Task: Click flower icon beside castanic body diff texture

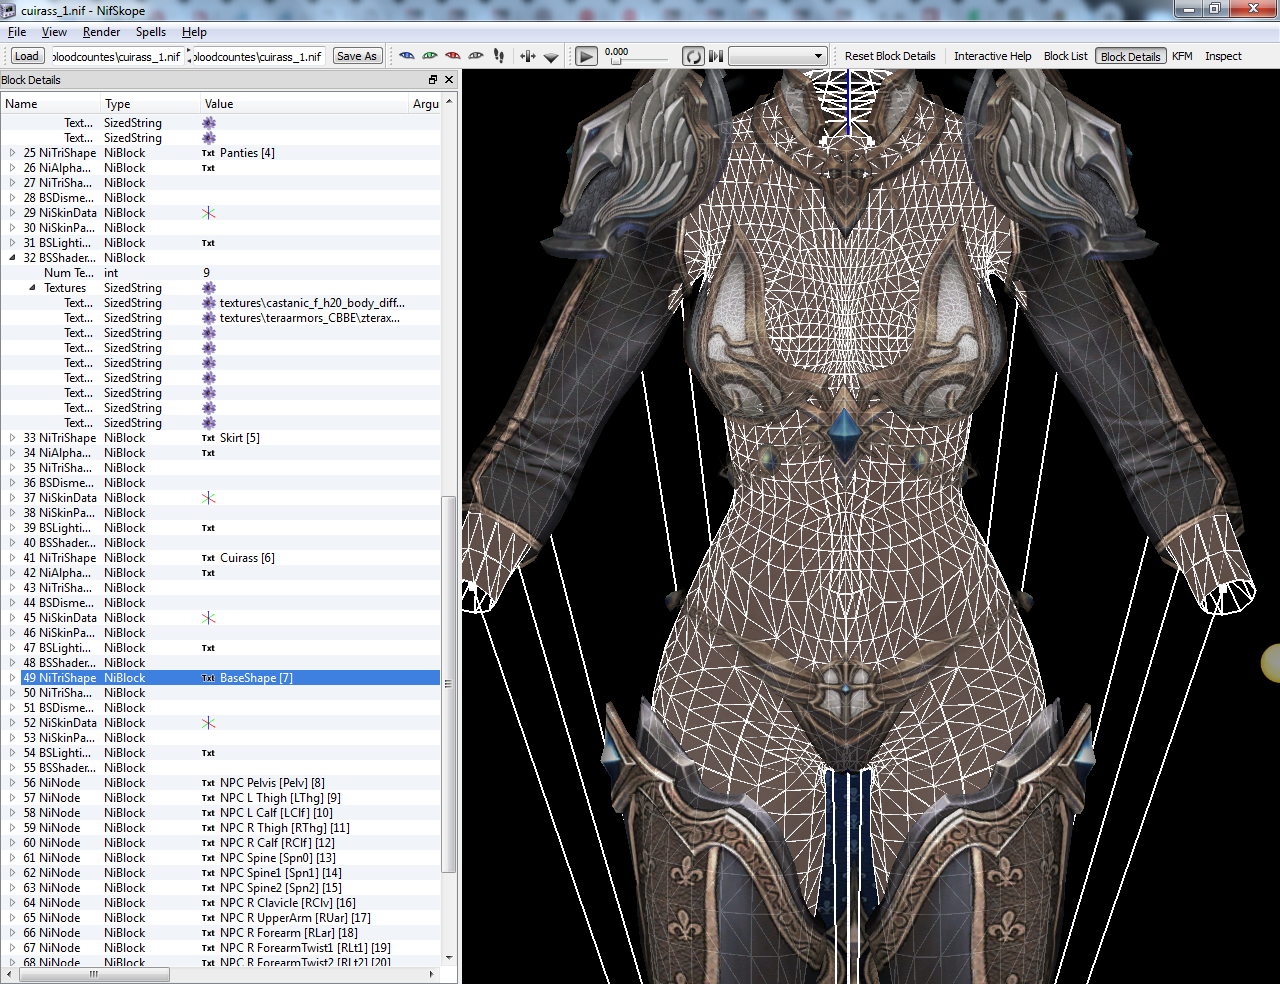Action: [208, 303]
